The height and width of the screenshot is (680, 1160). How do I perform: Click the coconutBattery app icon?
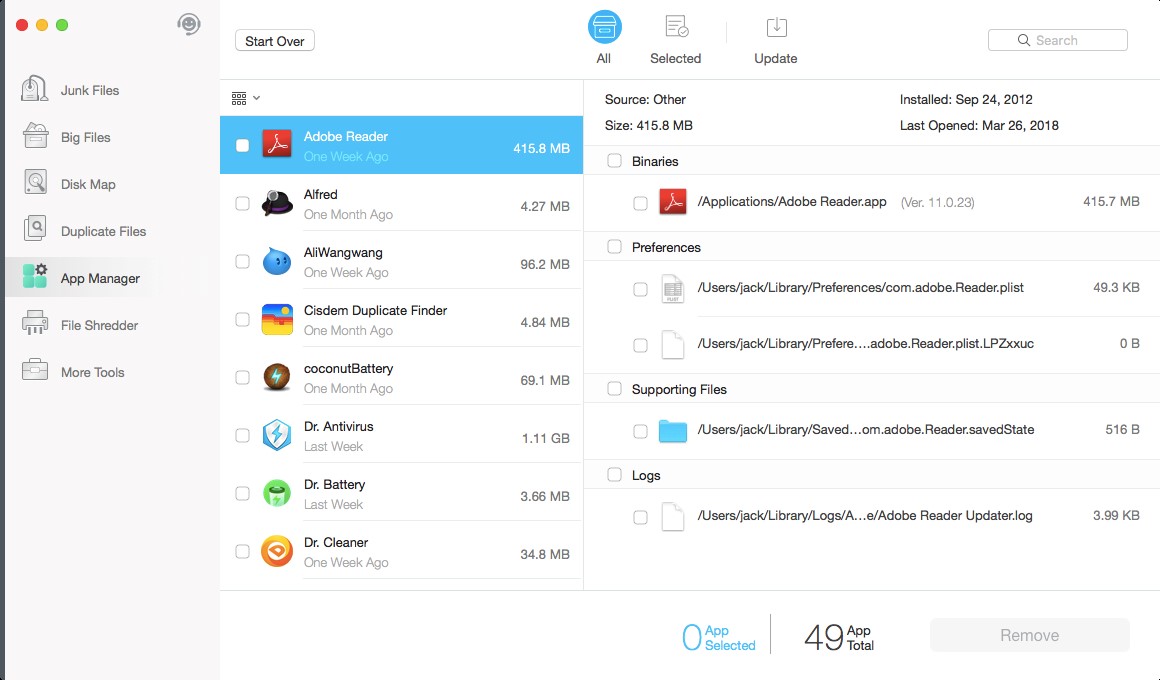277,378
